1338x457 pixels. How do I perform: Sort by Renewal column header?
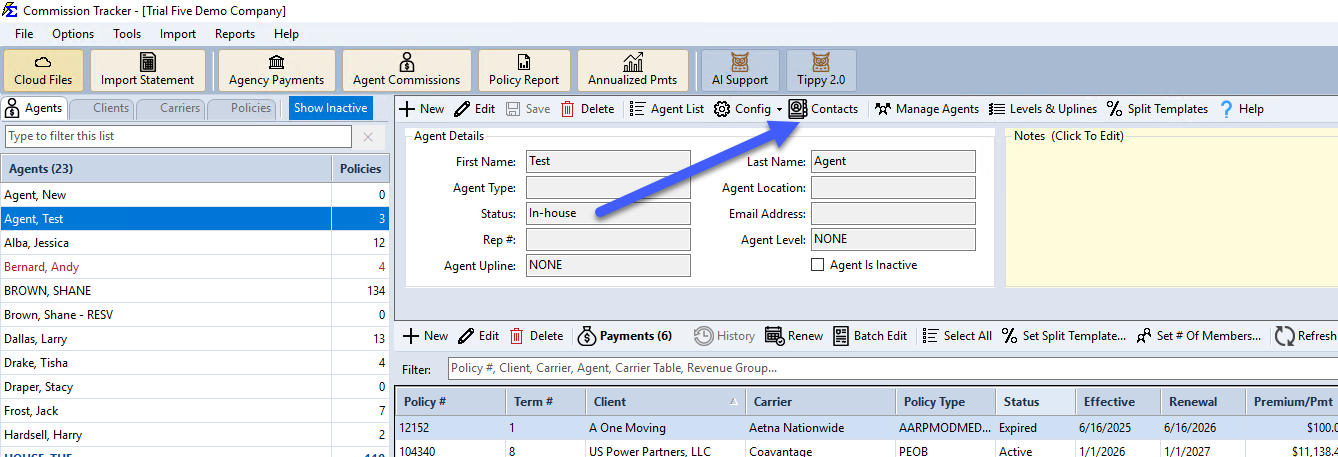(x=1202, y=402)
